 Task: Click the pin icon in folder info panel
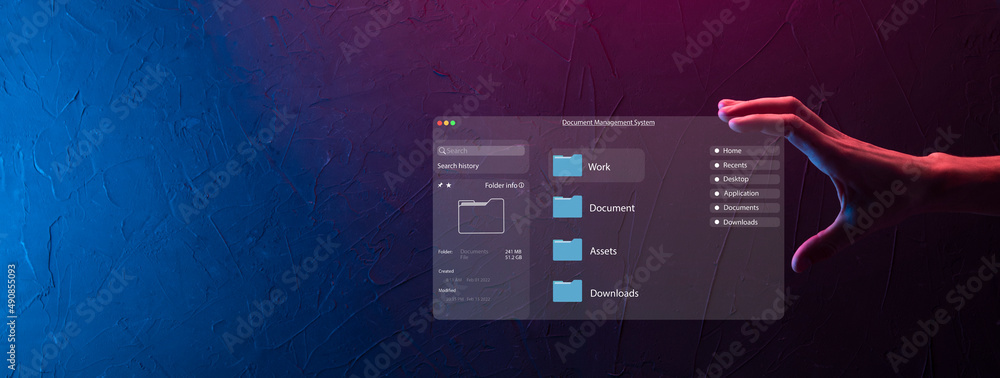tap(440, 185)
